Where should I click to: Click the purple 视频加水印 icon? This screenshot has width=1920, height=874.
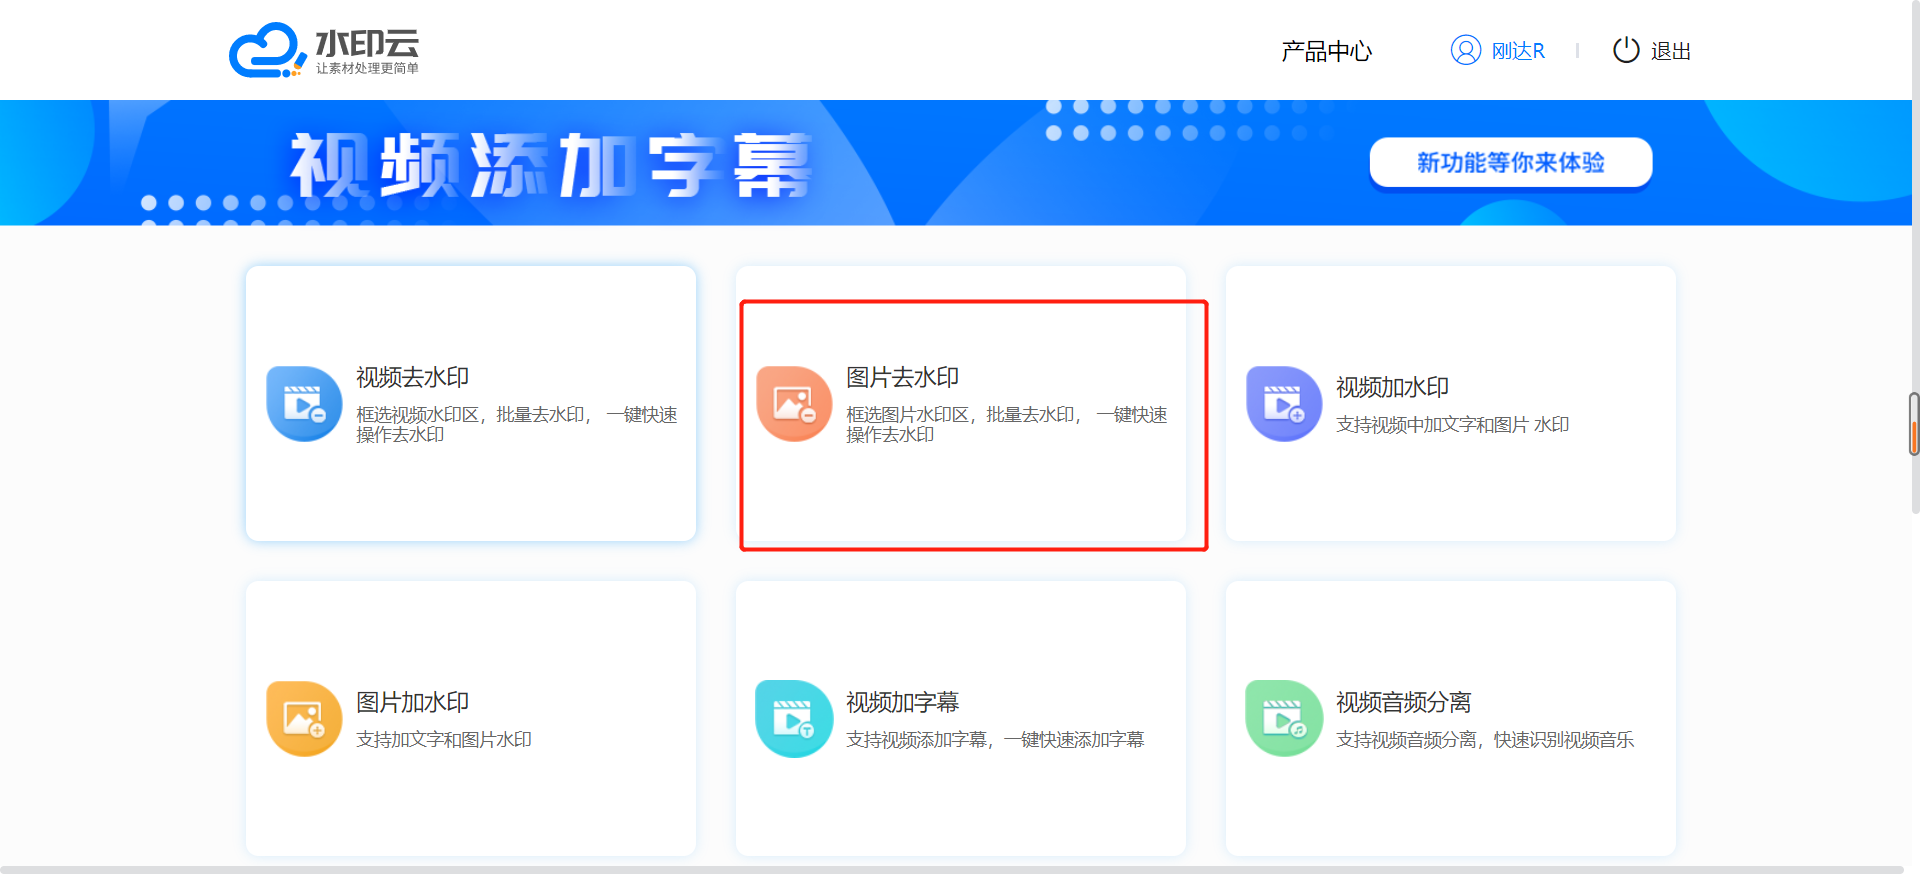click(1284, 404)
